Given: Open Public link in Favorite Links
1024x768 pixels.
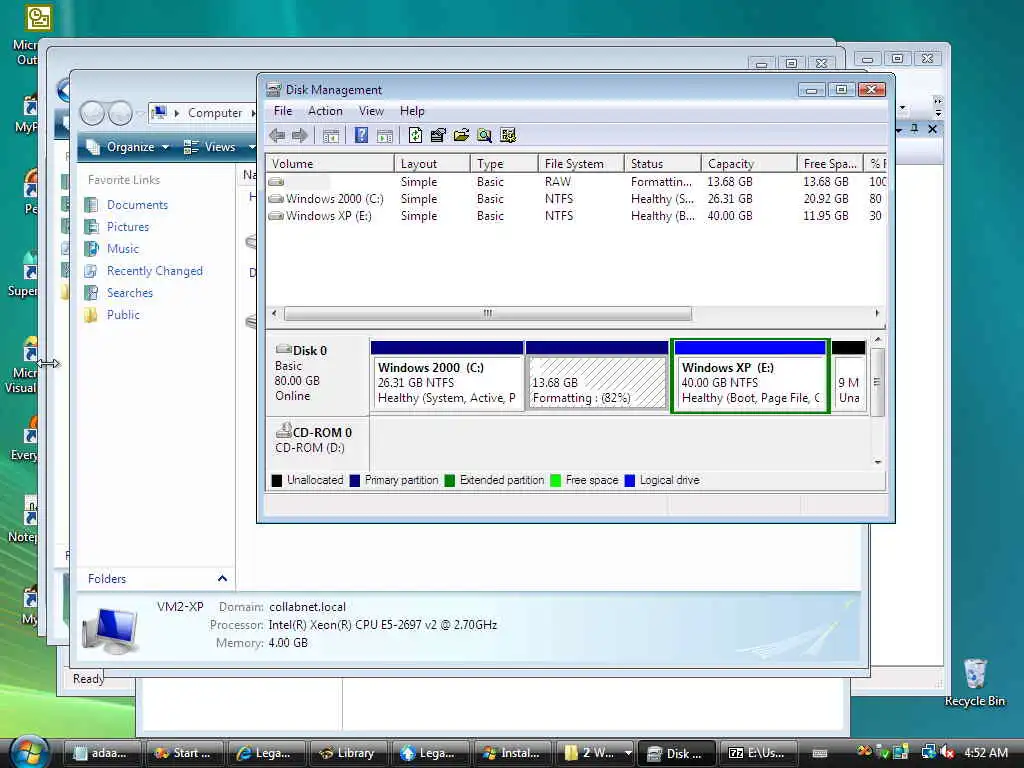Looking at the screenshot, I should click(123, 315).
